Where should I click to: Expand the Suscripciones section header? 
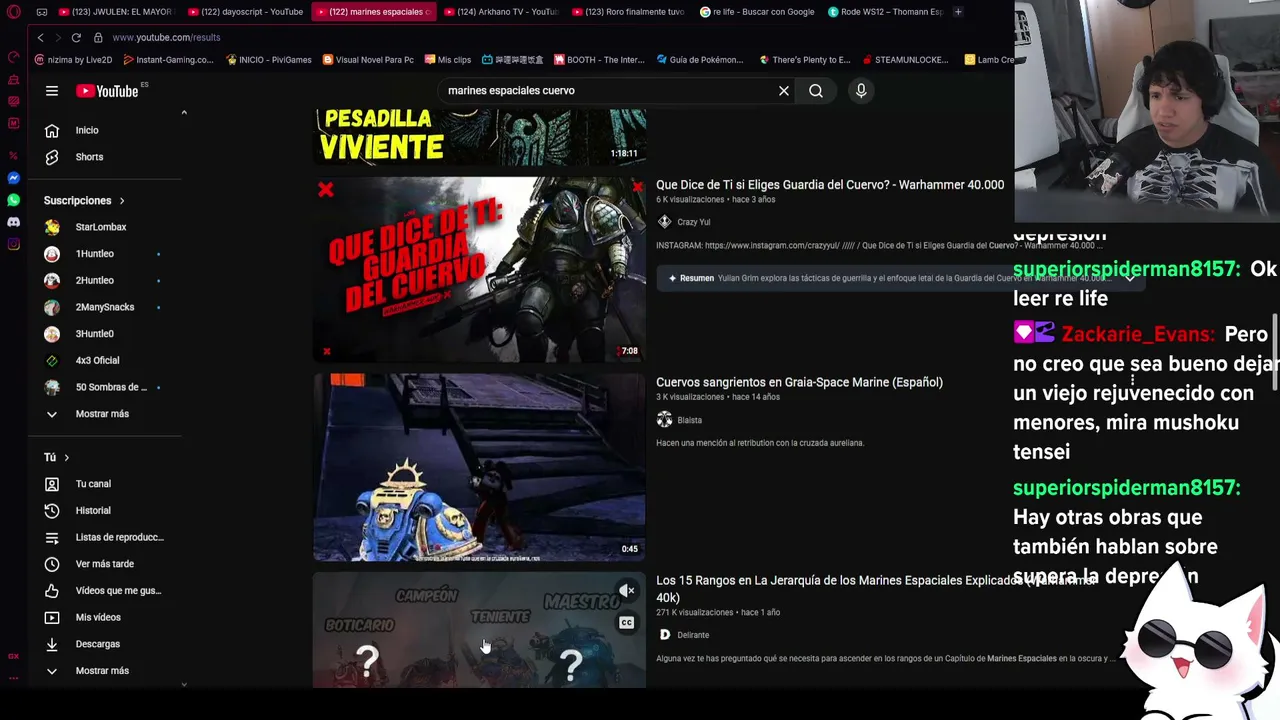85,201
